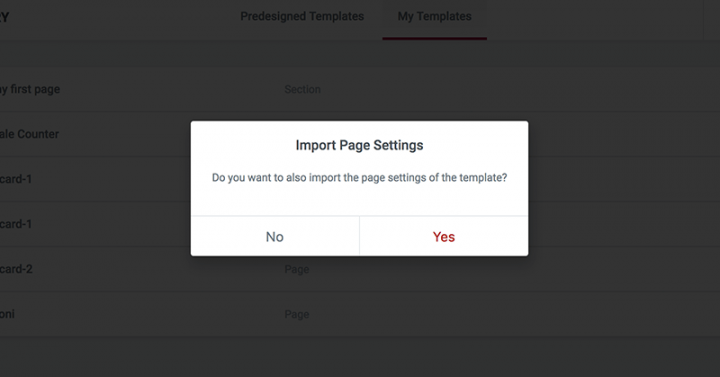
Task: Select the My Templates tab
Action: (x=434, y=17)
